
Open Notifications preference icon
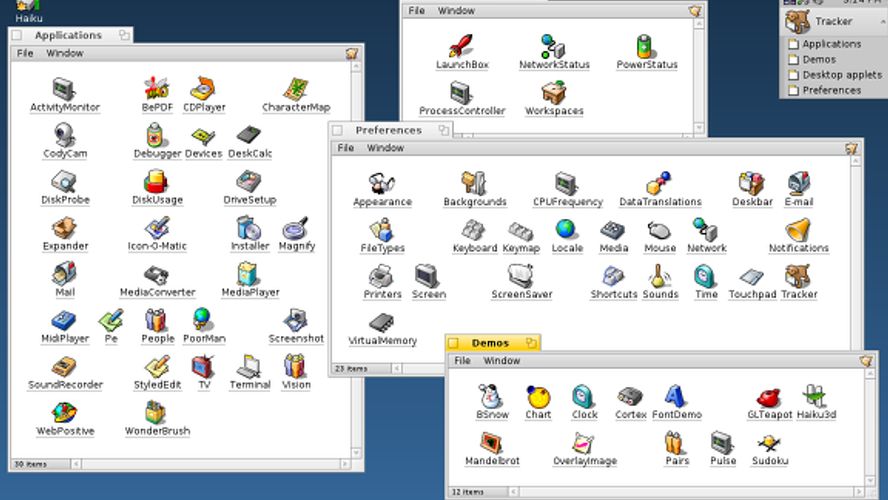click(798, 229)
